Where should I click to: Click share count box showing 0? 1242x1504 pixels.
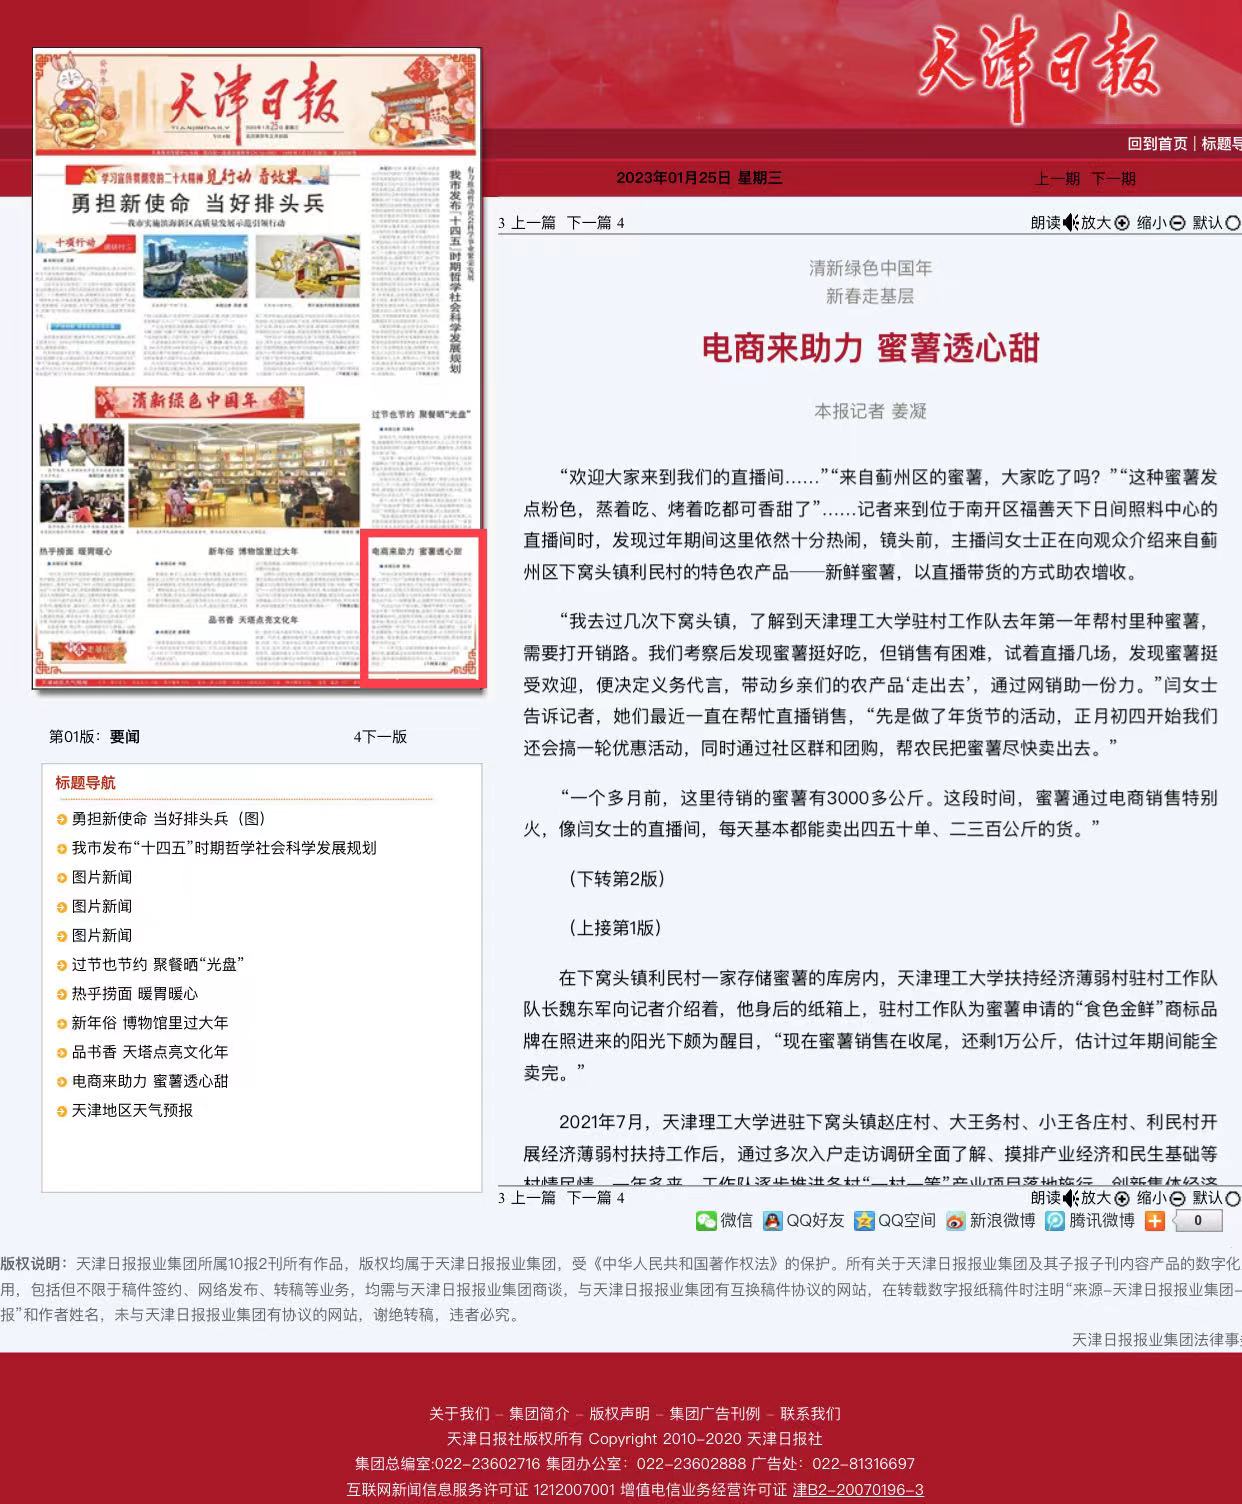point(1197,1221)
